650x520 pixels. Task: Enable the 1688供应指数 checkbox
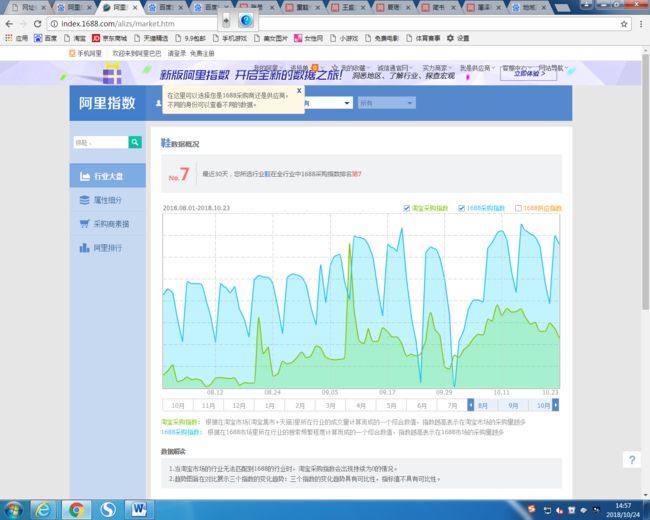(518, 208)
